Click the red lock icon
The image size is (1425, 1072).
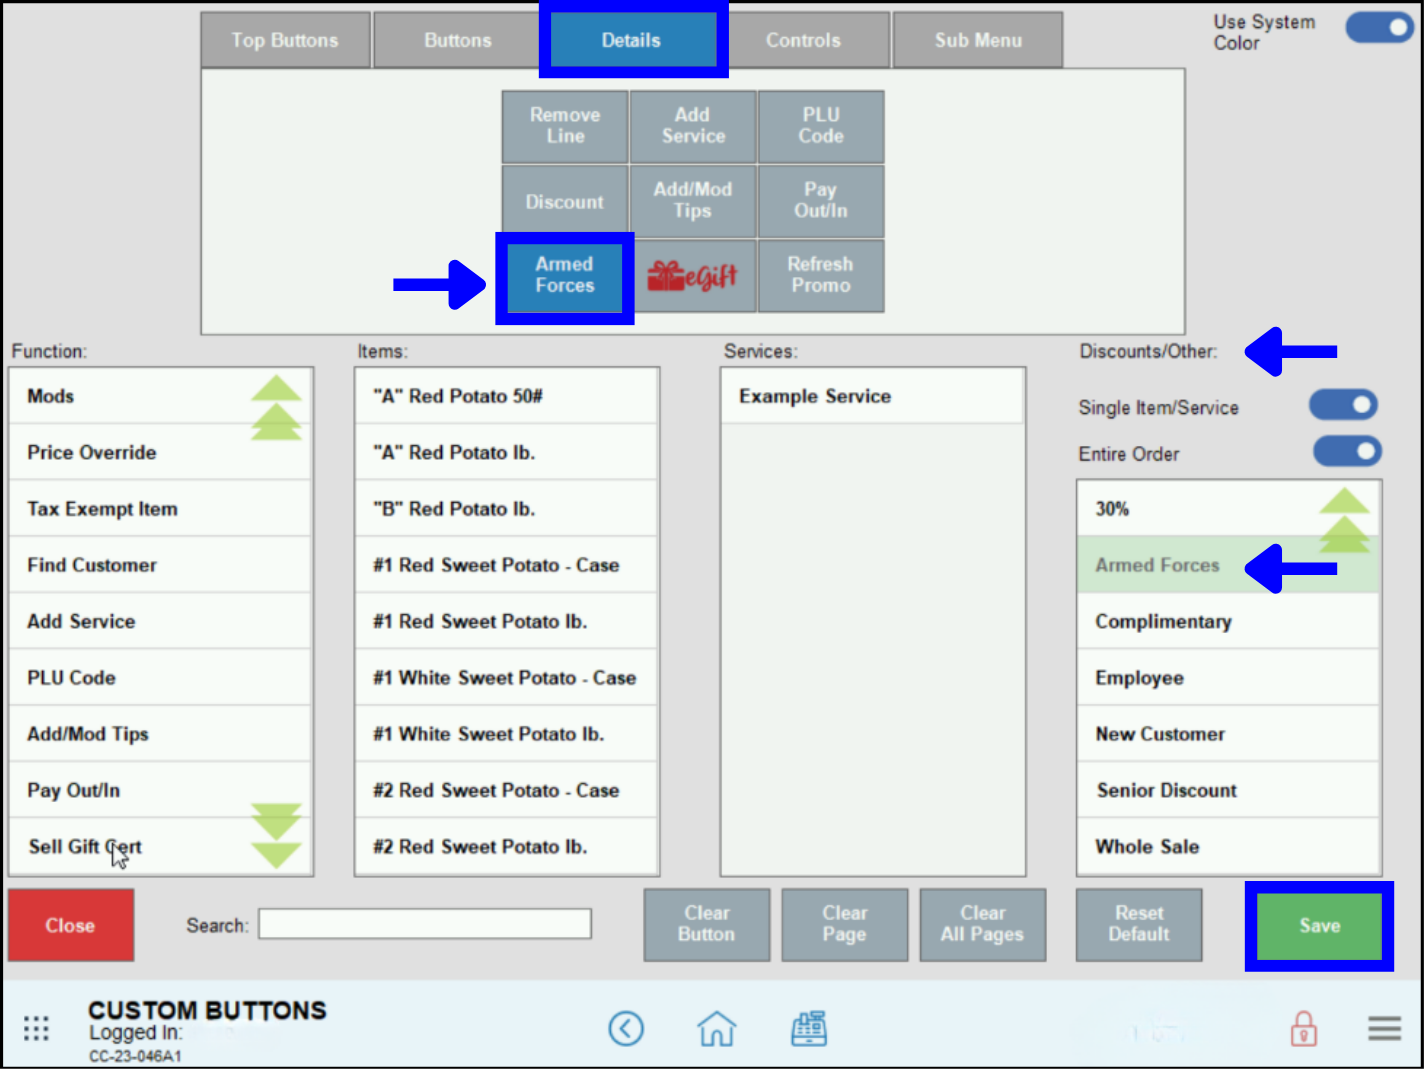pos(1303,1028)
